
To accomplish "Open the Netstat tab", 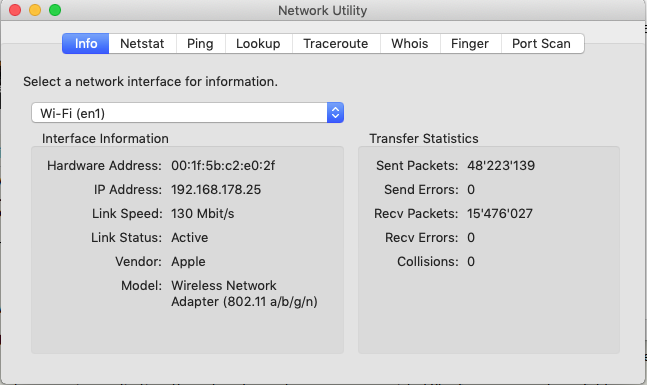I will [x=142, y=43].
